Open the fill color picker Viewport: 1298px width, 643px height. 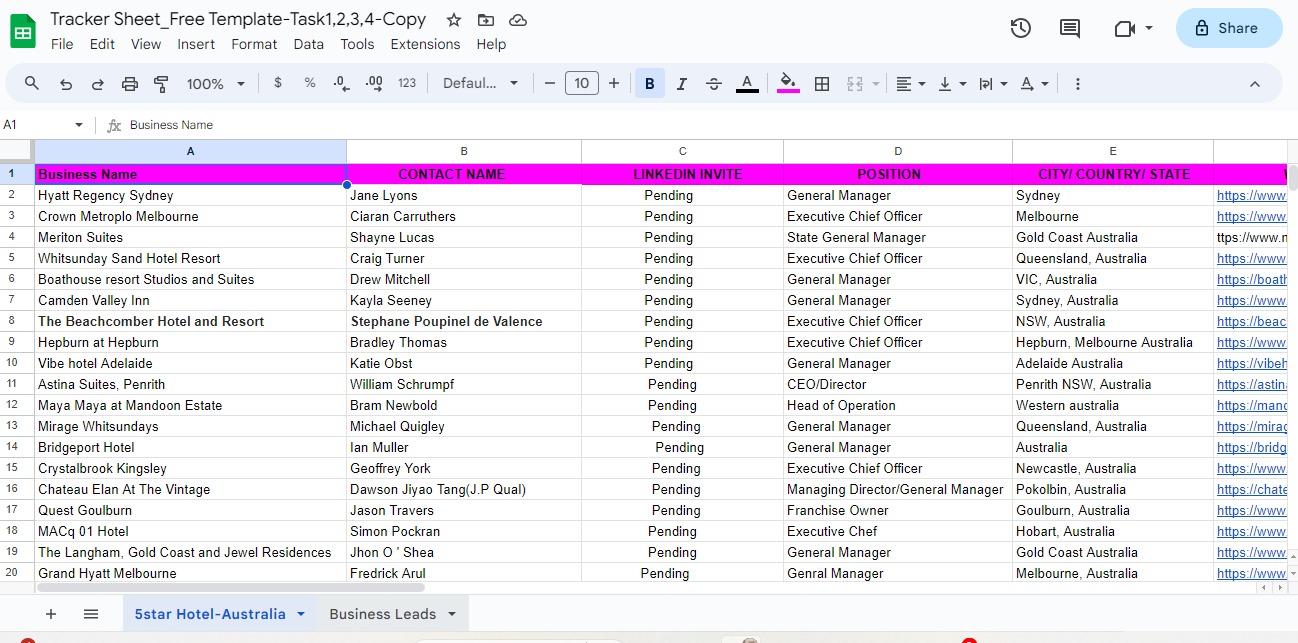pos(788,84)
